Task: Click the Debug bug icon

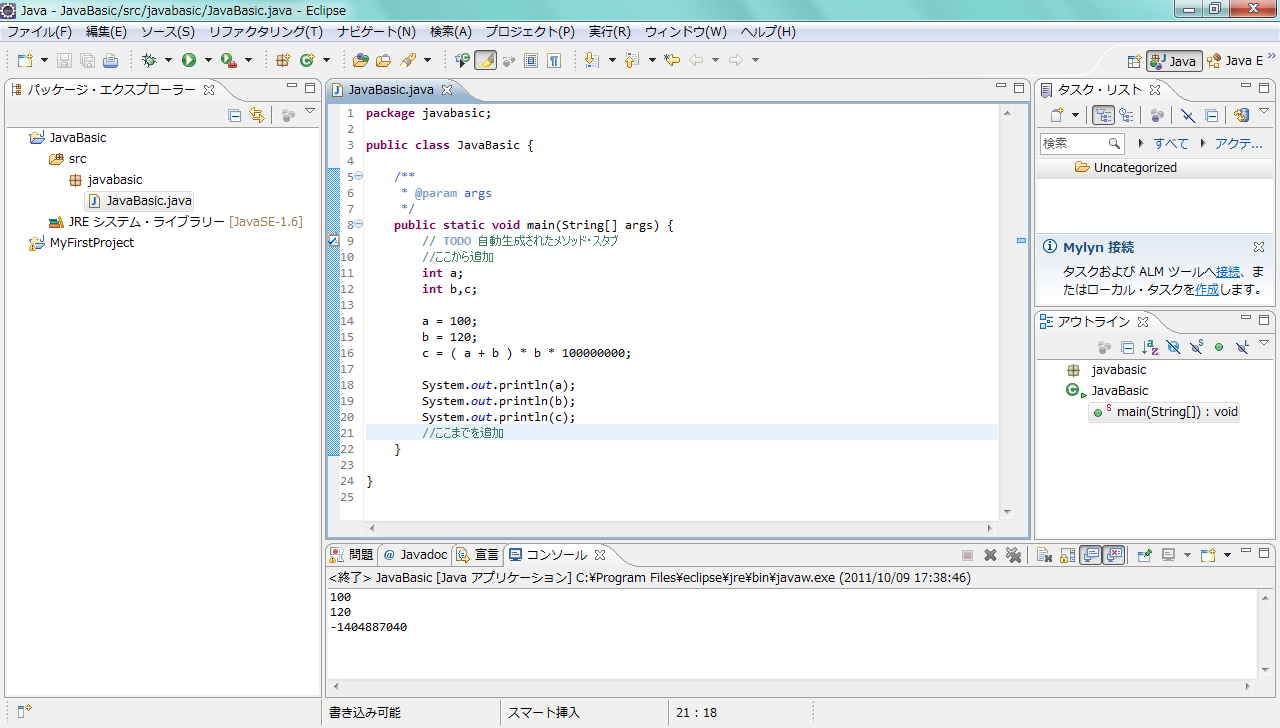Action: point(149,60)
